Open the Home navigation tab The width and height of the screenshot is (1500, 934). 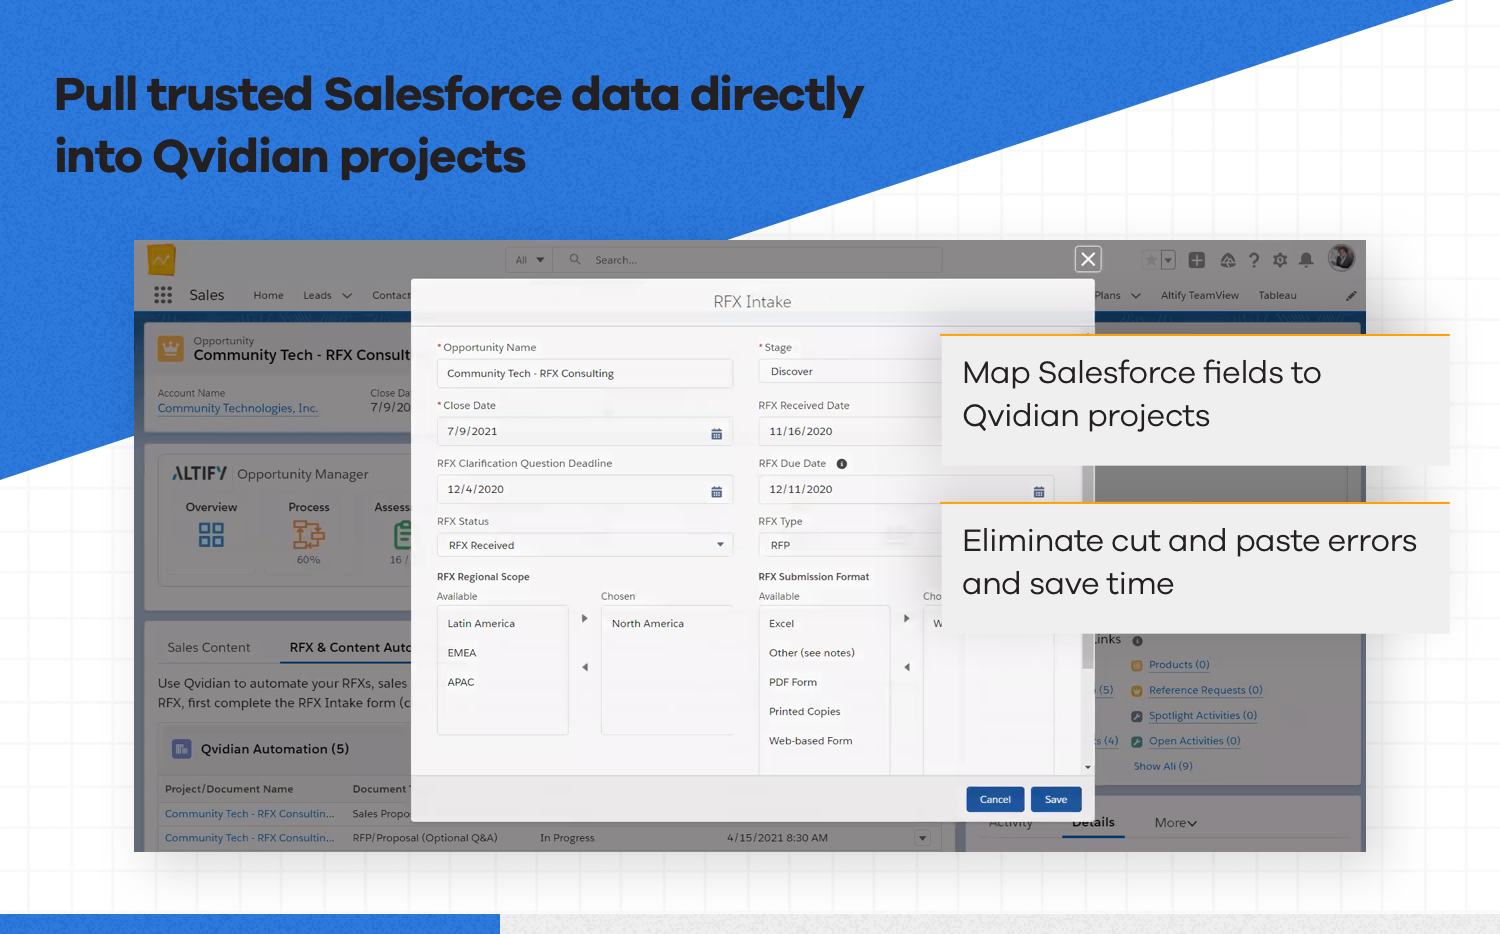[268, 296]
